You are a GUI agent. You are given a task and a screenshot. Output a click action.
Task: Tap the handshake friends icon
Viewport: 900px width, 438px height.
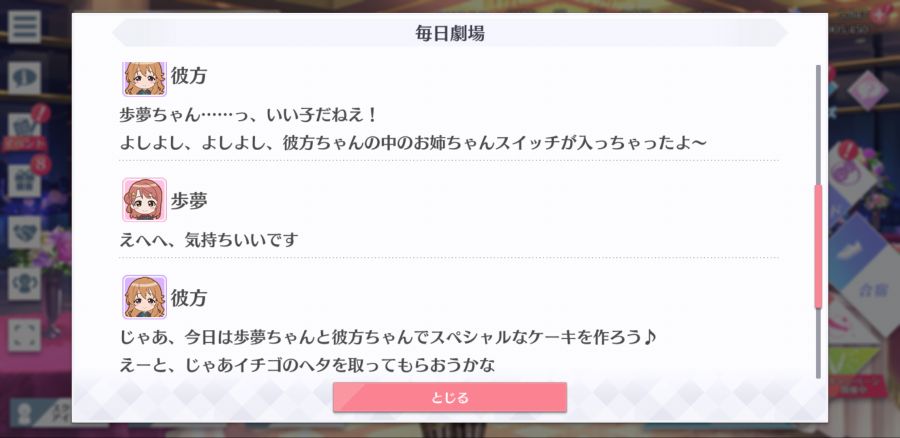pos(24,232)
